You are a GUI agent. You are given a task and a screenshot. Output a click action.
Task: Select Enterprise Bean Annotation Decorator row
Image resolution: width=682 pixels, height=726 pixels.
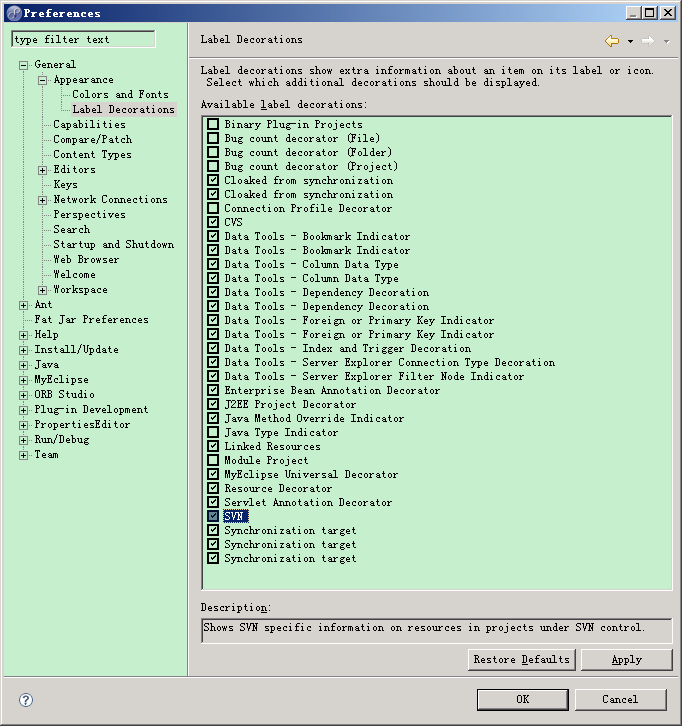click(332, 390)
